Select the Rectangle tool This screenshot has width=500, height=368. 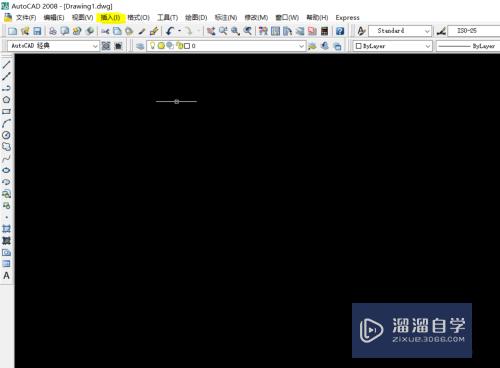tap(6, 111)
